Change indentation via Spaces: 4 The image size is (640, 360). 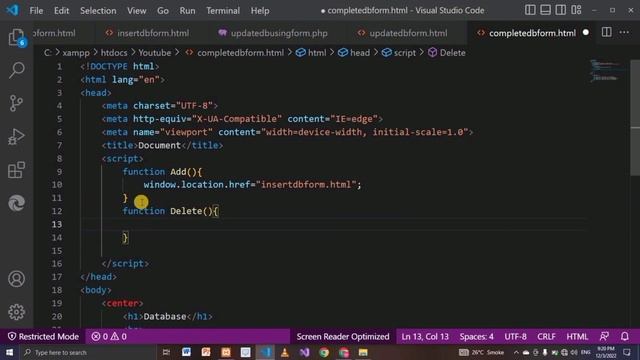(x=476, y=336)
